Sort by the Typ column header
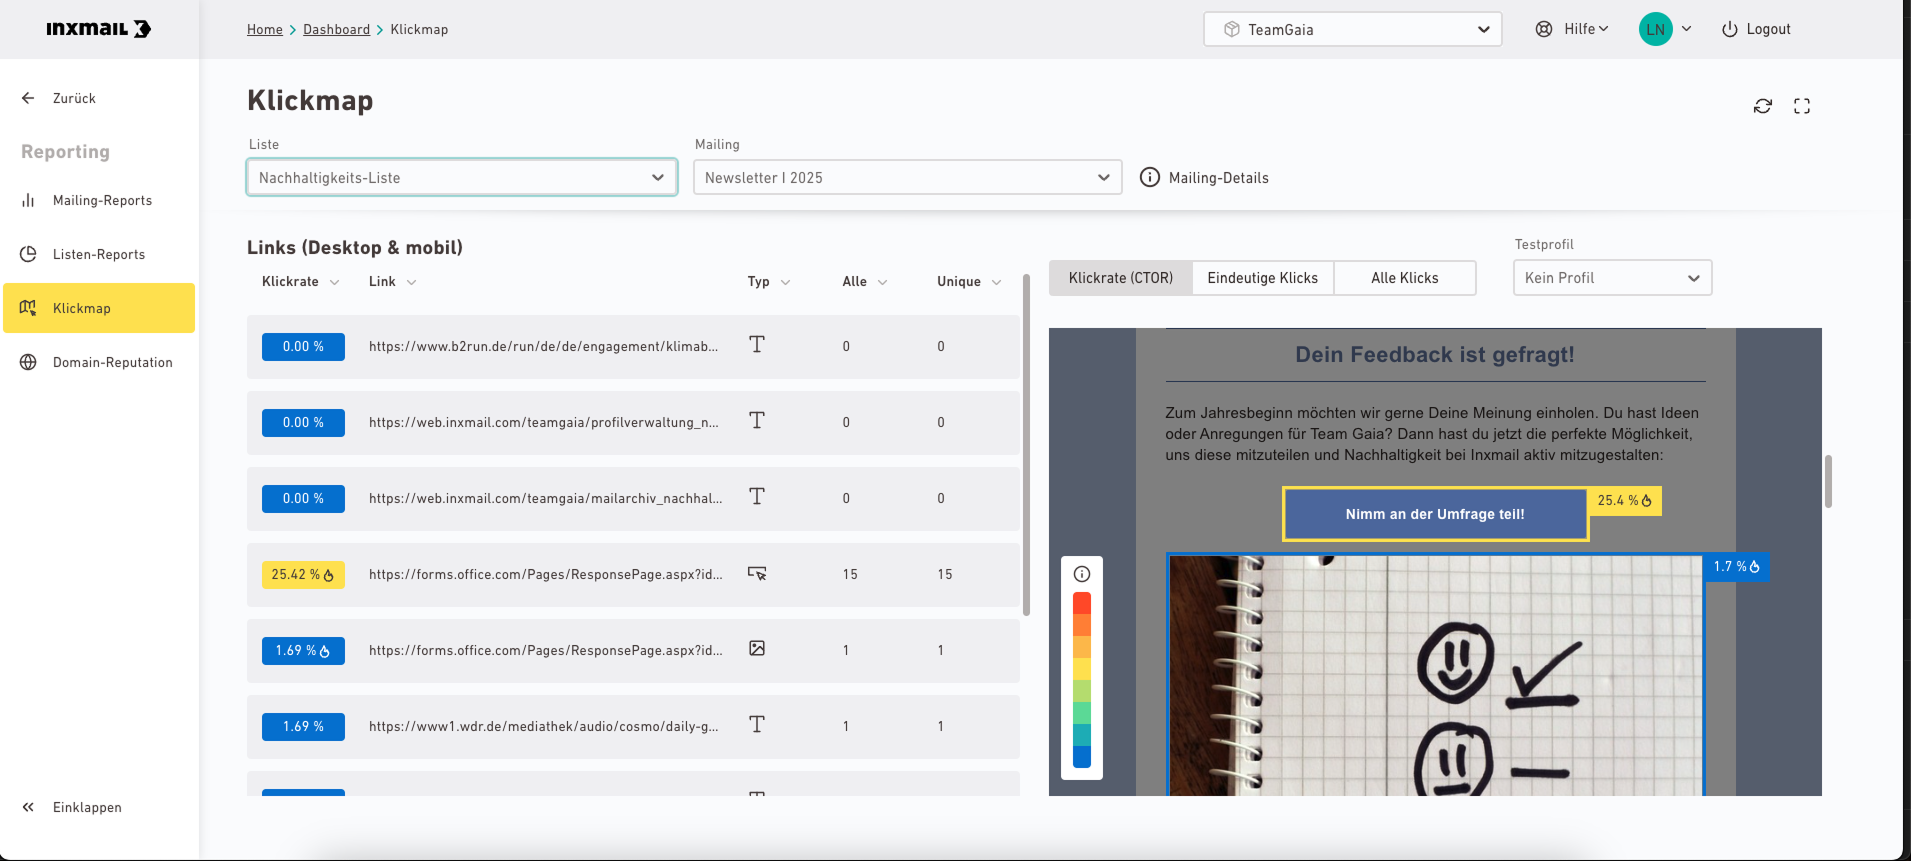Viewport: 1911px width, 861px height. tap(769, 282)
